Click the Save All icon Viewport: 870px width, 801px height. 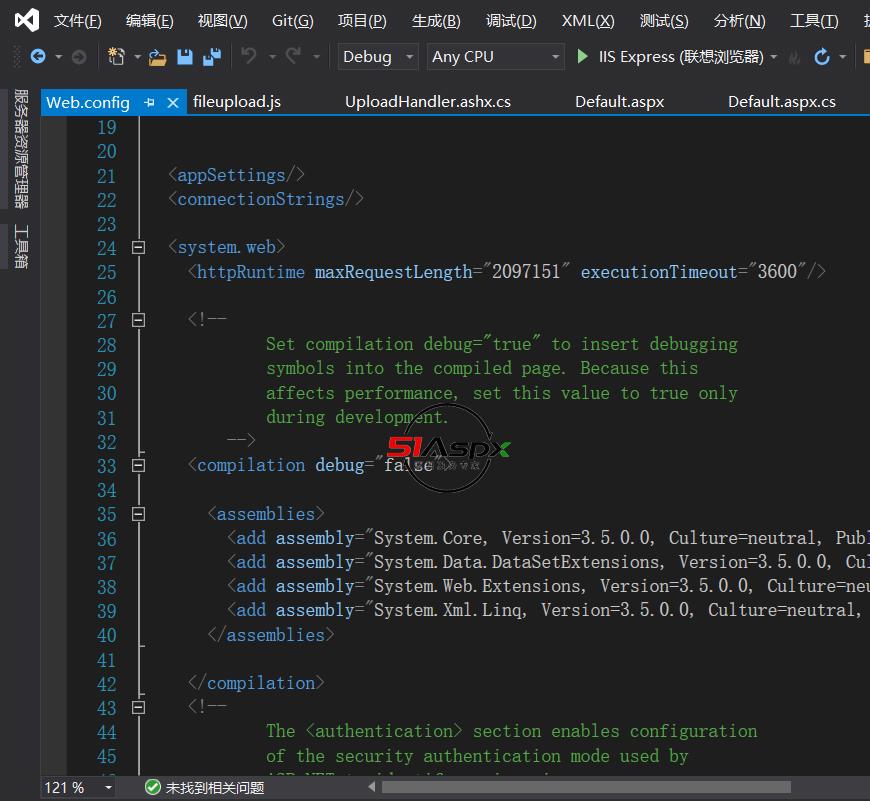pyautogui.click(x=211, y=57)
